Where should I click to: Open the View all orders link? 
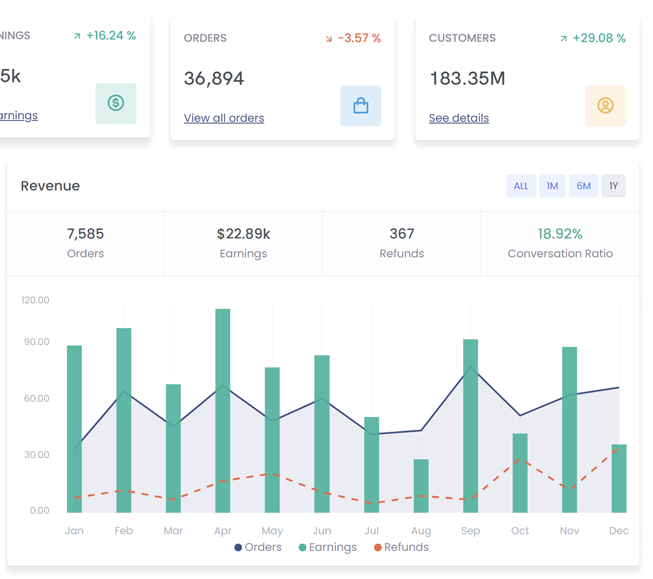pyautogui.click(x=224, y=118)
